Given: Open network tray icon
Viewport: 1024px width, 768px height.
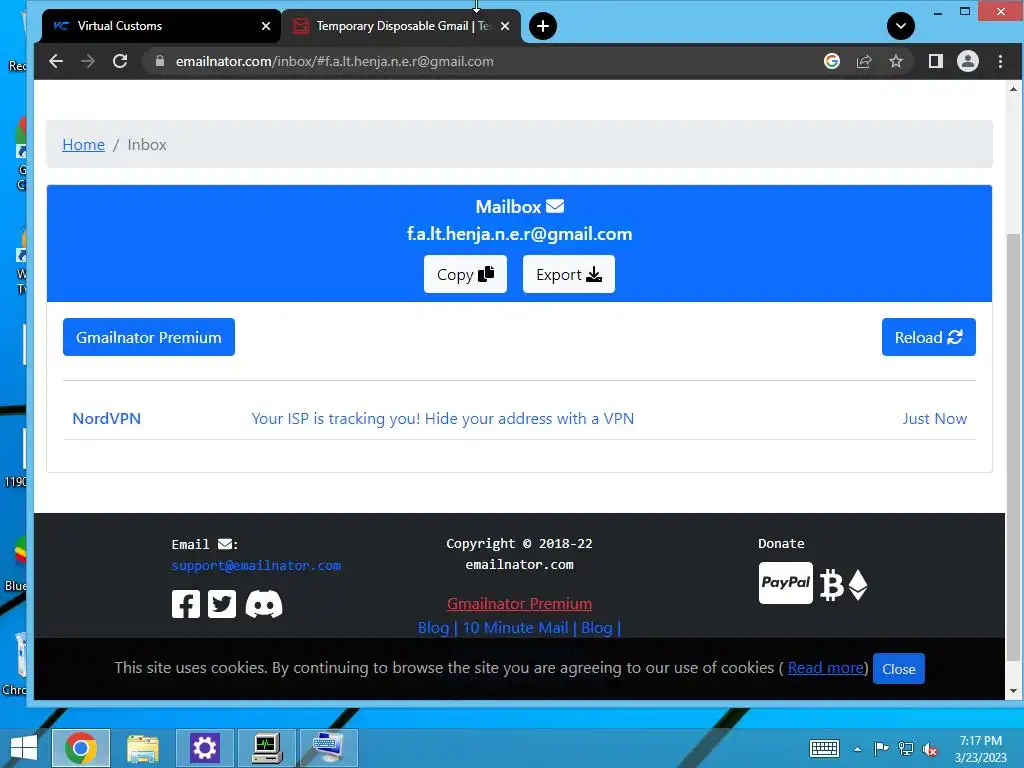Looking at the screenshot, I should (x=906, y=748).
